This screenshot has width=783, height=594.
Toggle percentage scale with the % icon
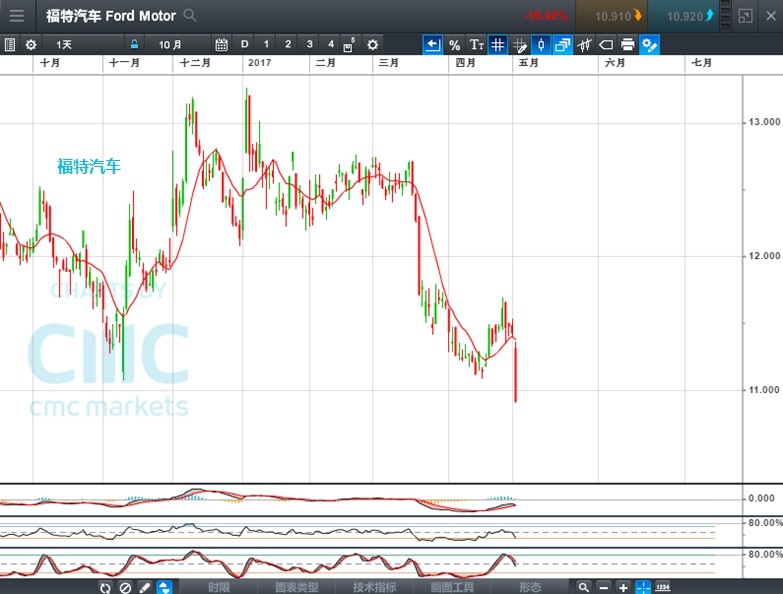click(454, 45)
